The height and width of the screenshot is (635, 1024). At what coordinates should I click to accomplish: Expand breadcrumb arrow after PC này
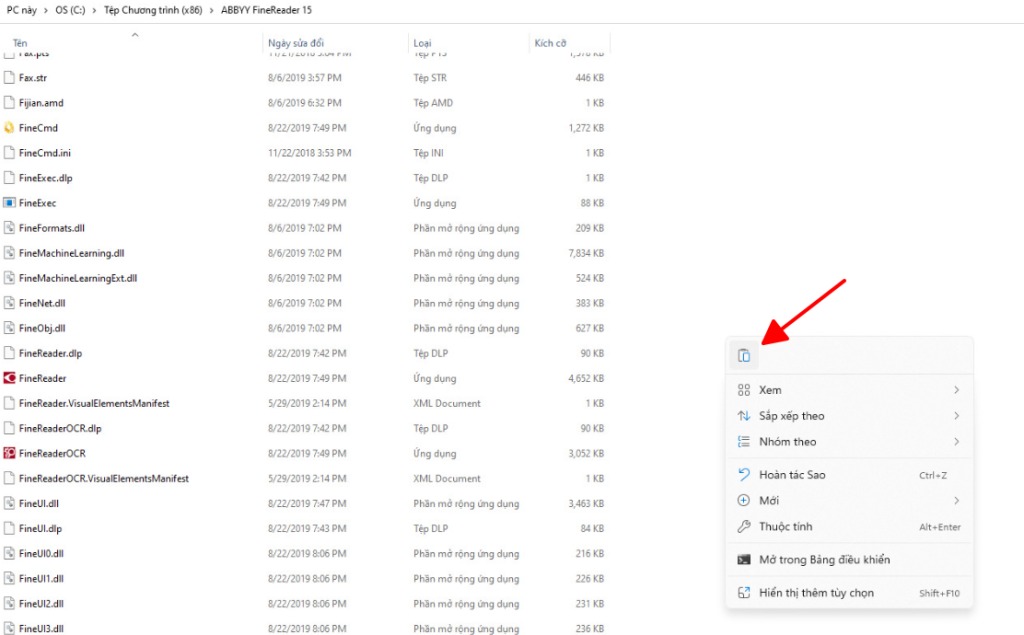point(46,10)
